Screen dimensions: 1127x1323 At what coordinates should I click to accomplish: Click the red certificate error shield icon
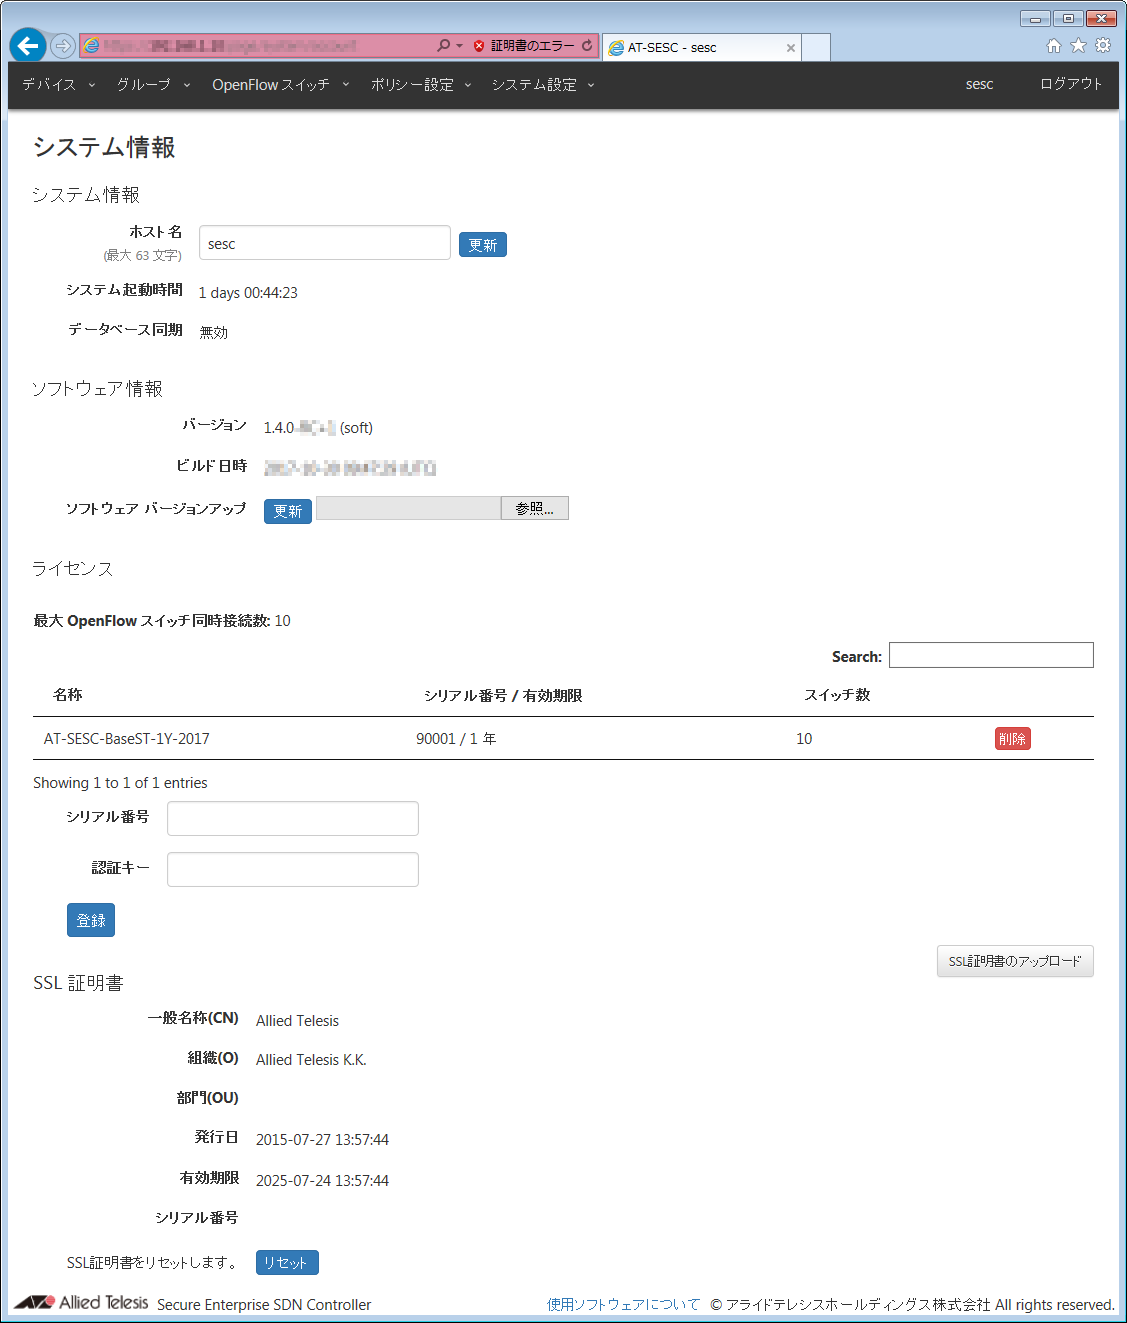tap(479, 46)
